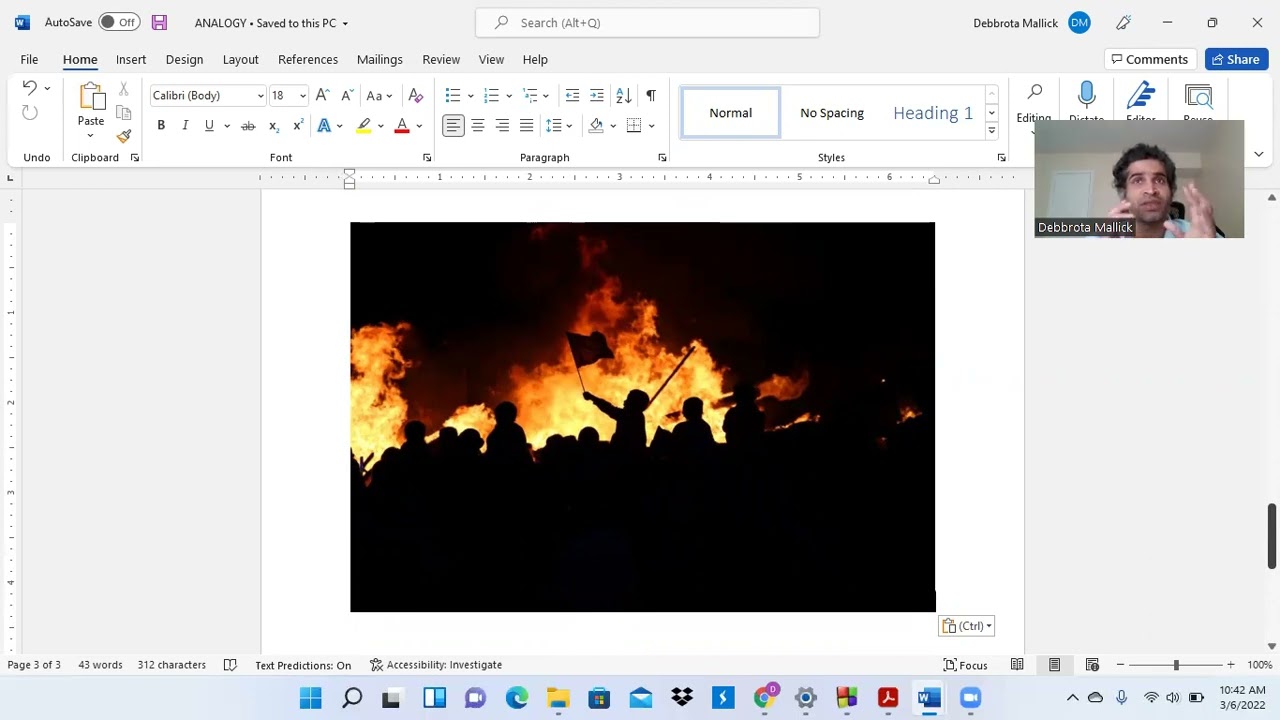
Task: Toggle paragraph marks display
Action: click(651, 96)
